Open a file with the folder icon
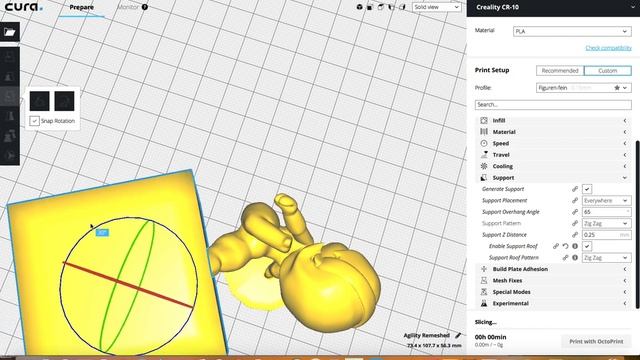Screen dimensions: 640x360 pos(10,32)
